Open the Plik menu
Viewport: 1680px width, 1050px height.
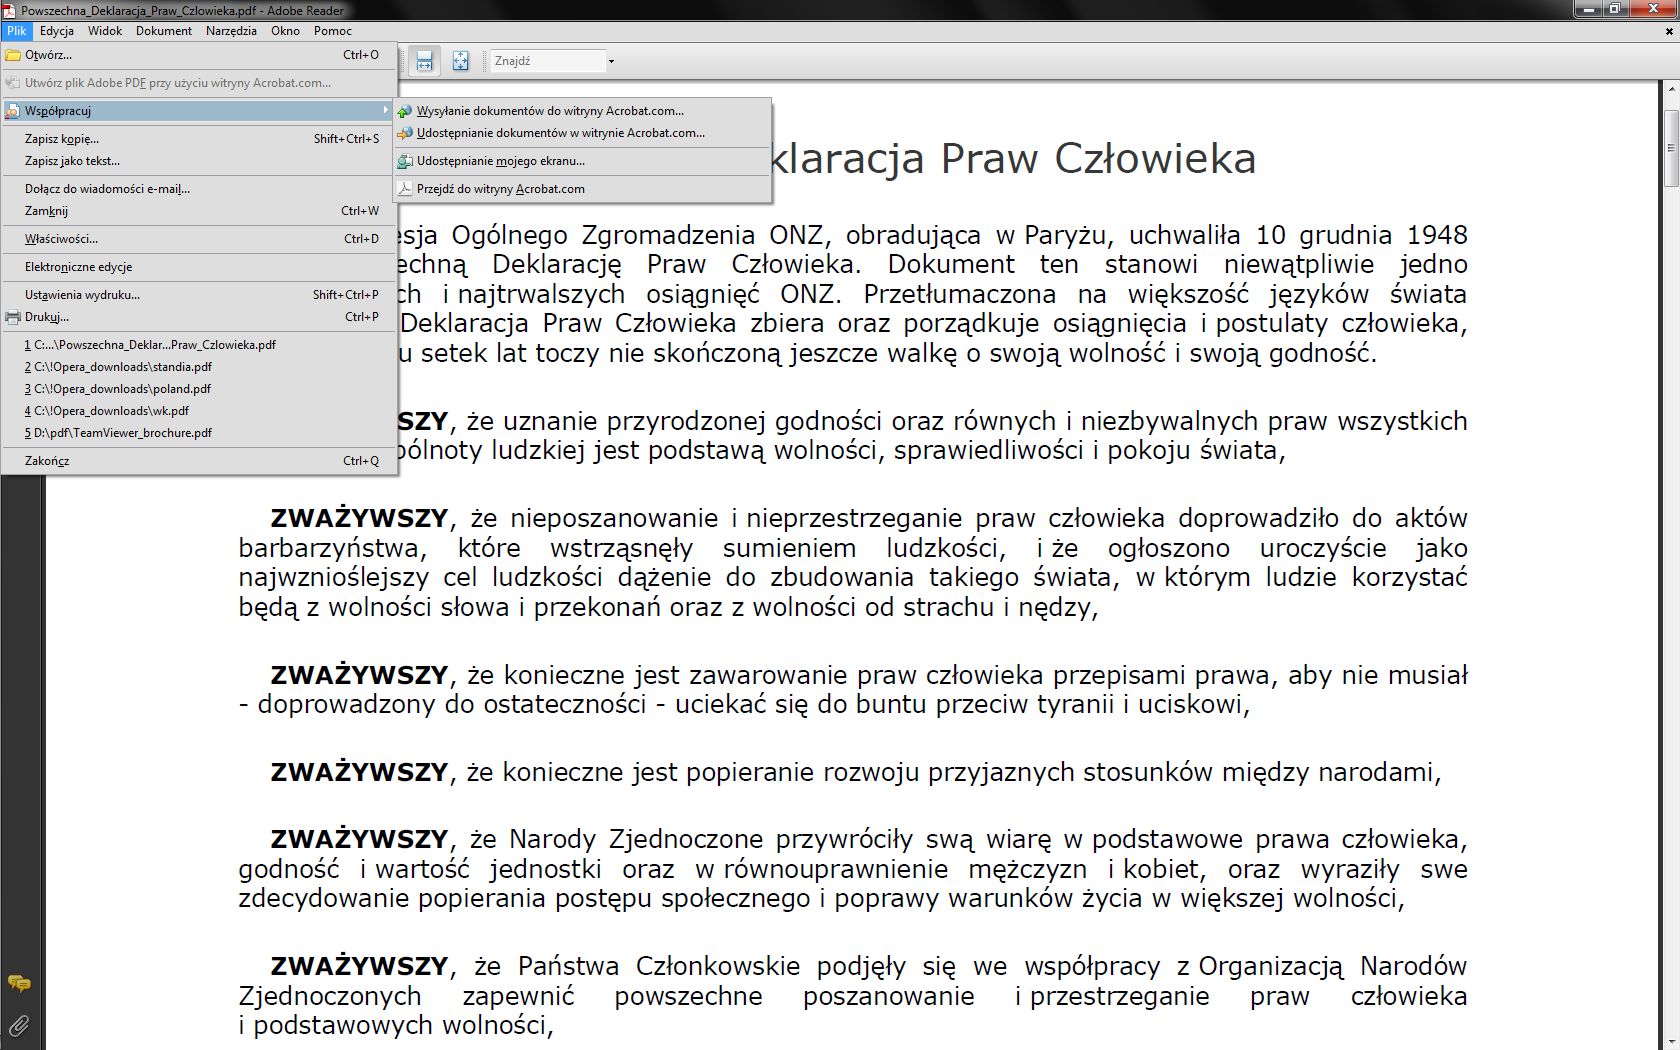point(17,31)
